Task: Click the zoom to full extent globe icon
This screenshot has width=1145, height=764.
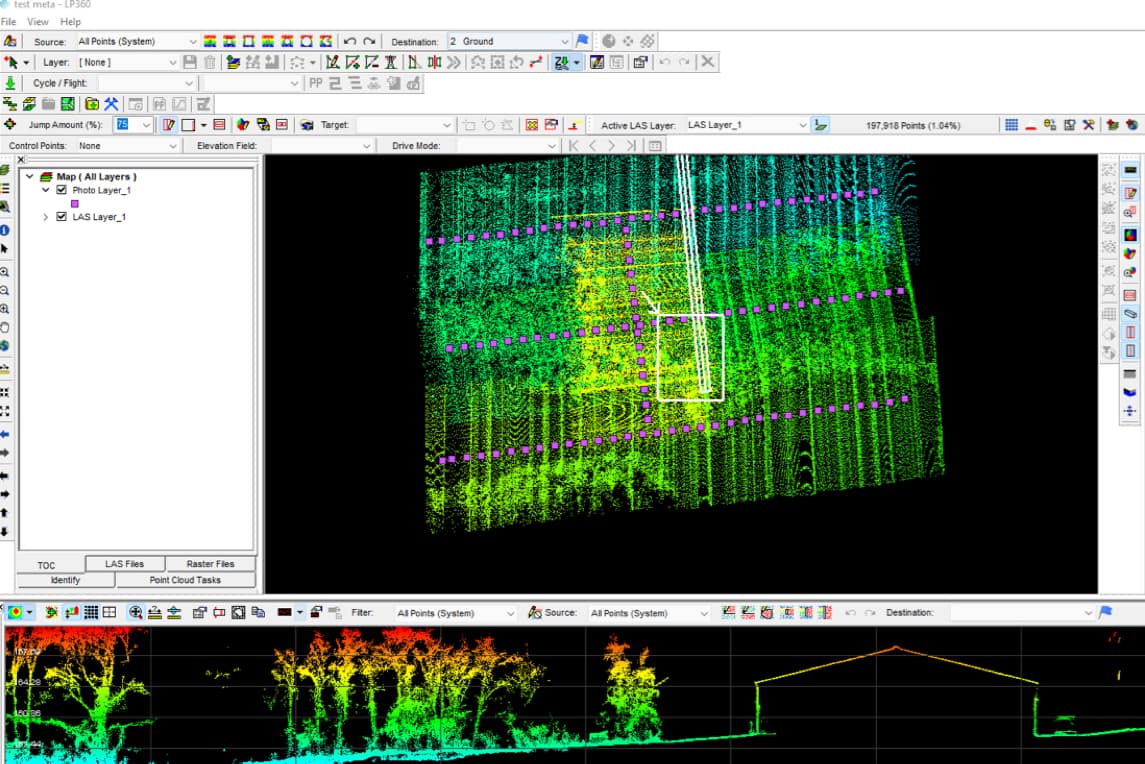Action: click(x=5, y=346)
